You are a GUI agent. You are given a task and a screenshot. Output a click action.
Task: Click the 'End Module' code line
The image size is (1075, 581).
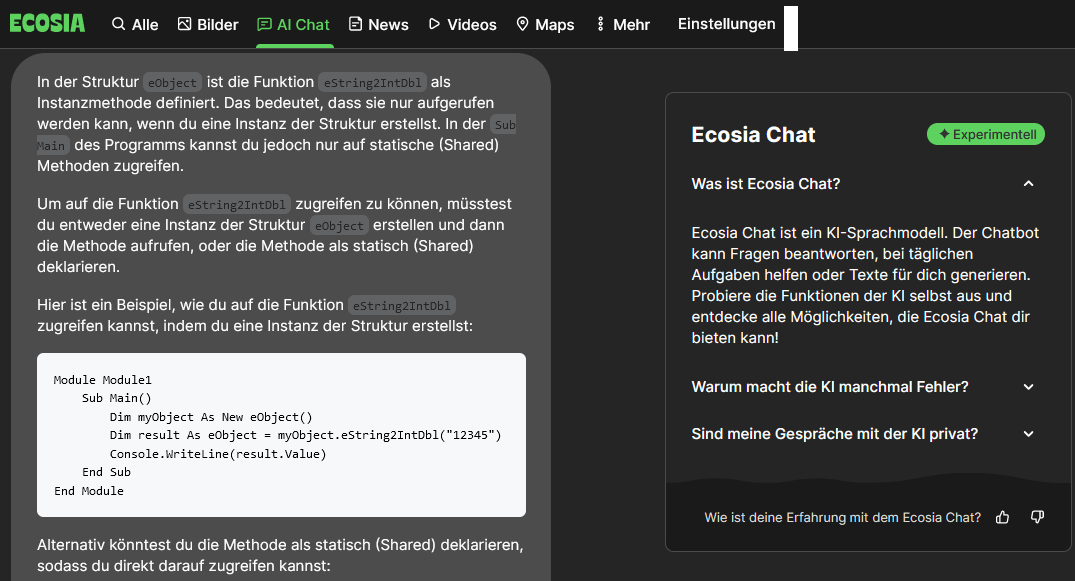[x=89, y=491]
